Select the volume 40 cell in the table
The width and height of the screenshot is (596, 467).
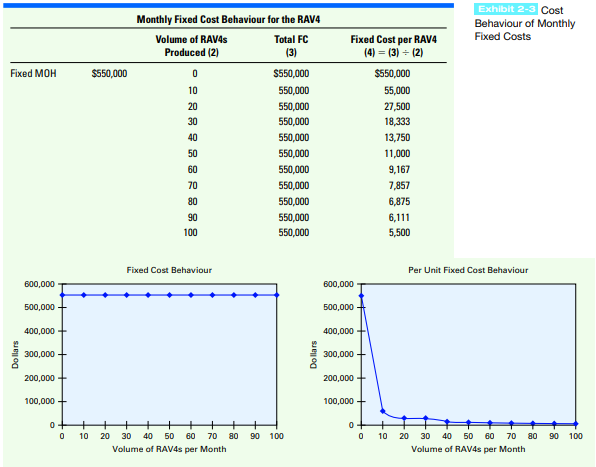[x=193, y=138]
